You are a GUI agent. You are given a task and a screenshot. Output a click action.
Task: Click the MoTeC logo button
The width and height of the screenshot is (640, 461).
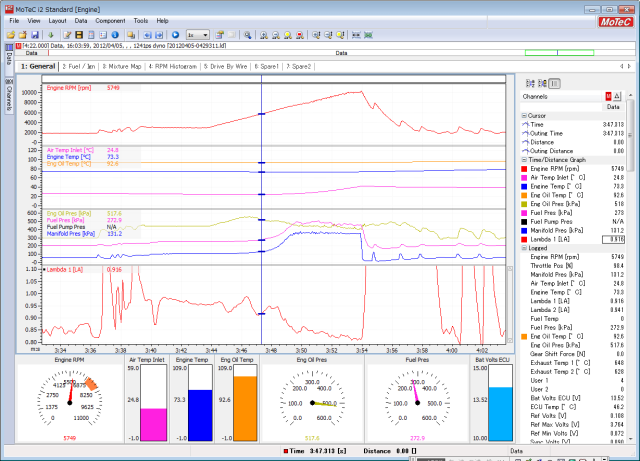[x=616, y=22]
